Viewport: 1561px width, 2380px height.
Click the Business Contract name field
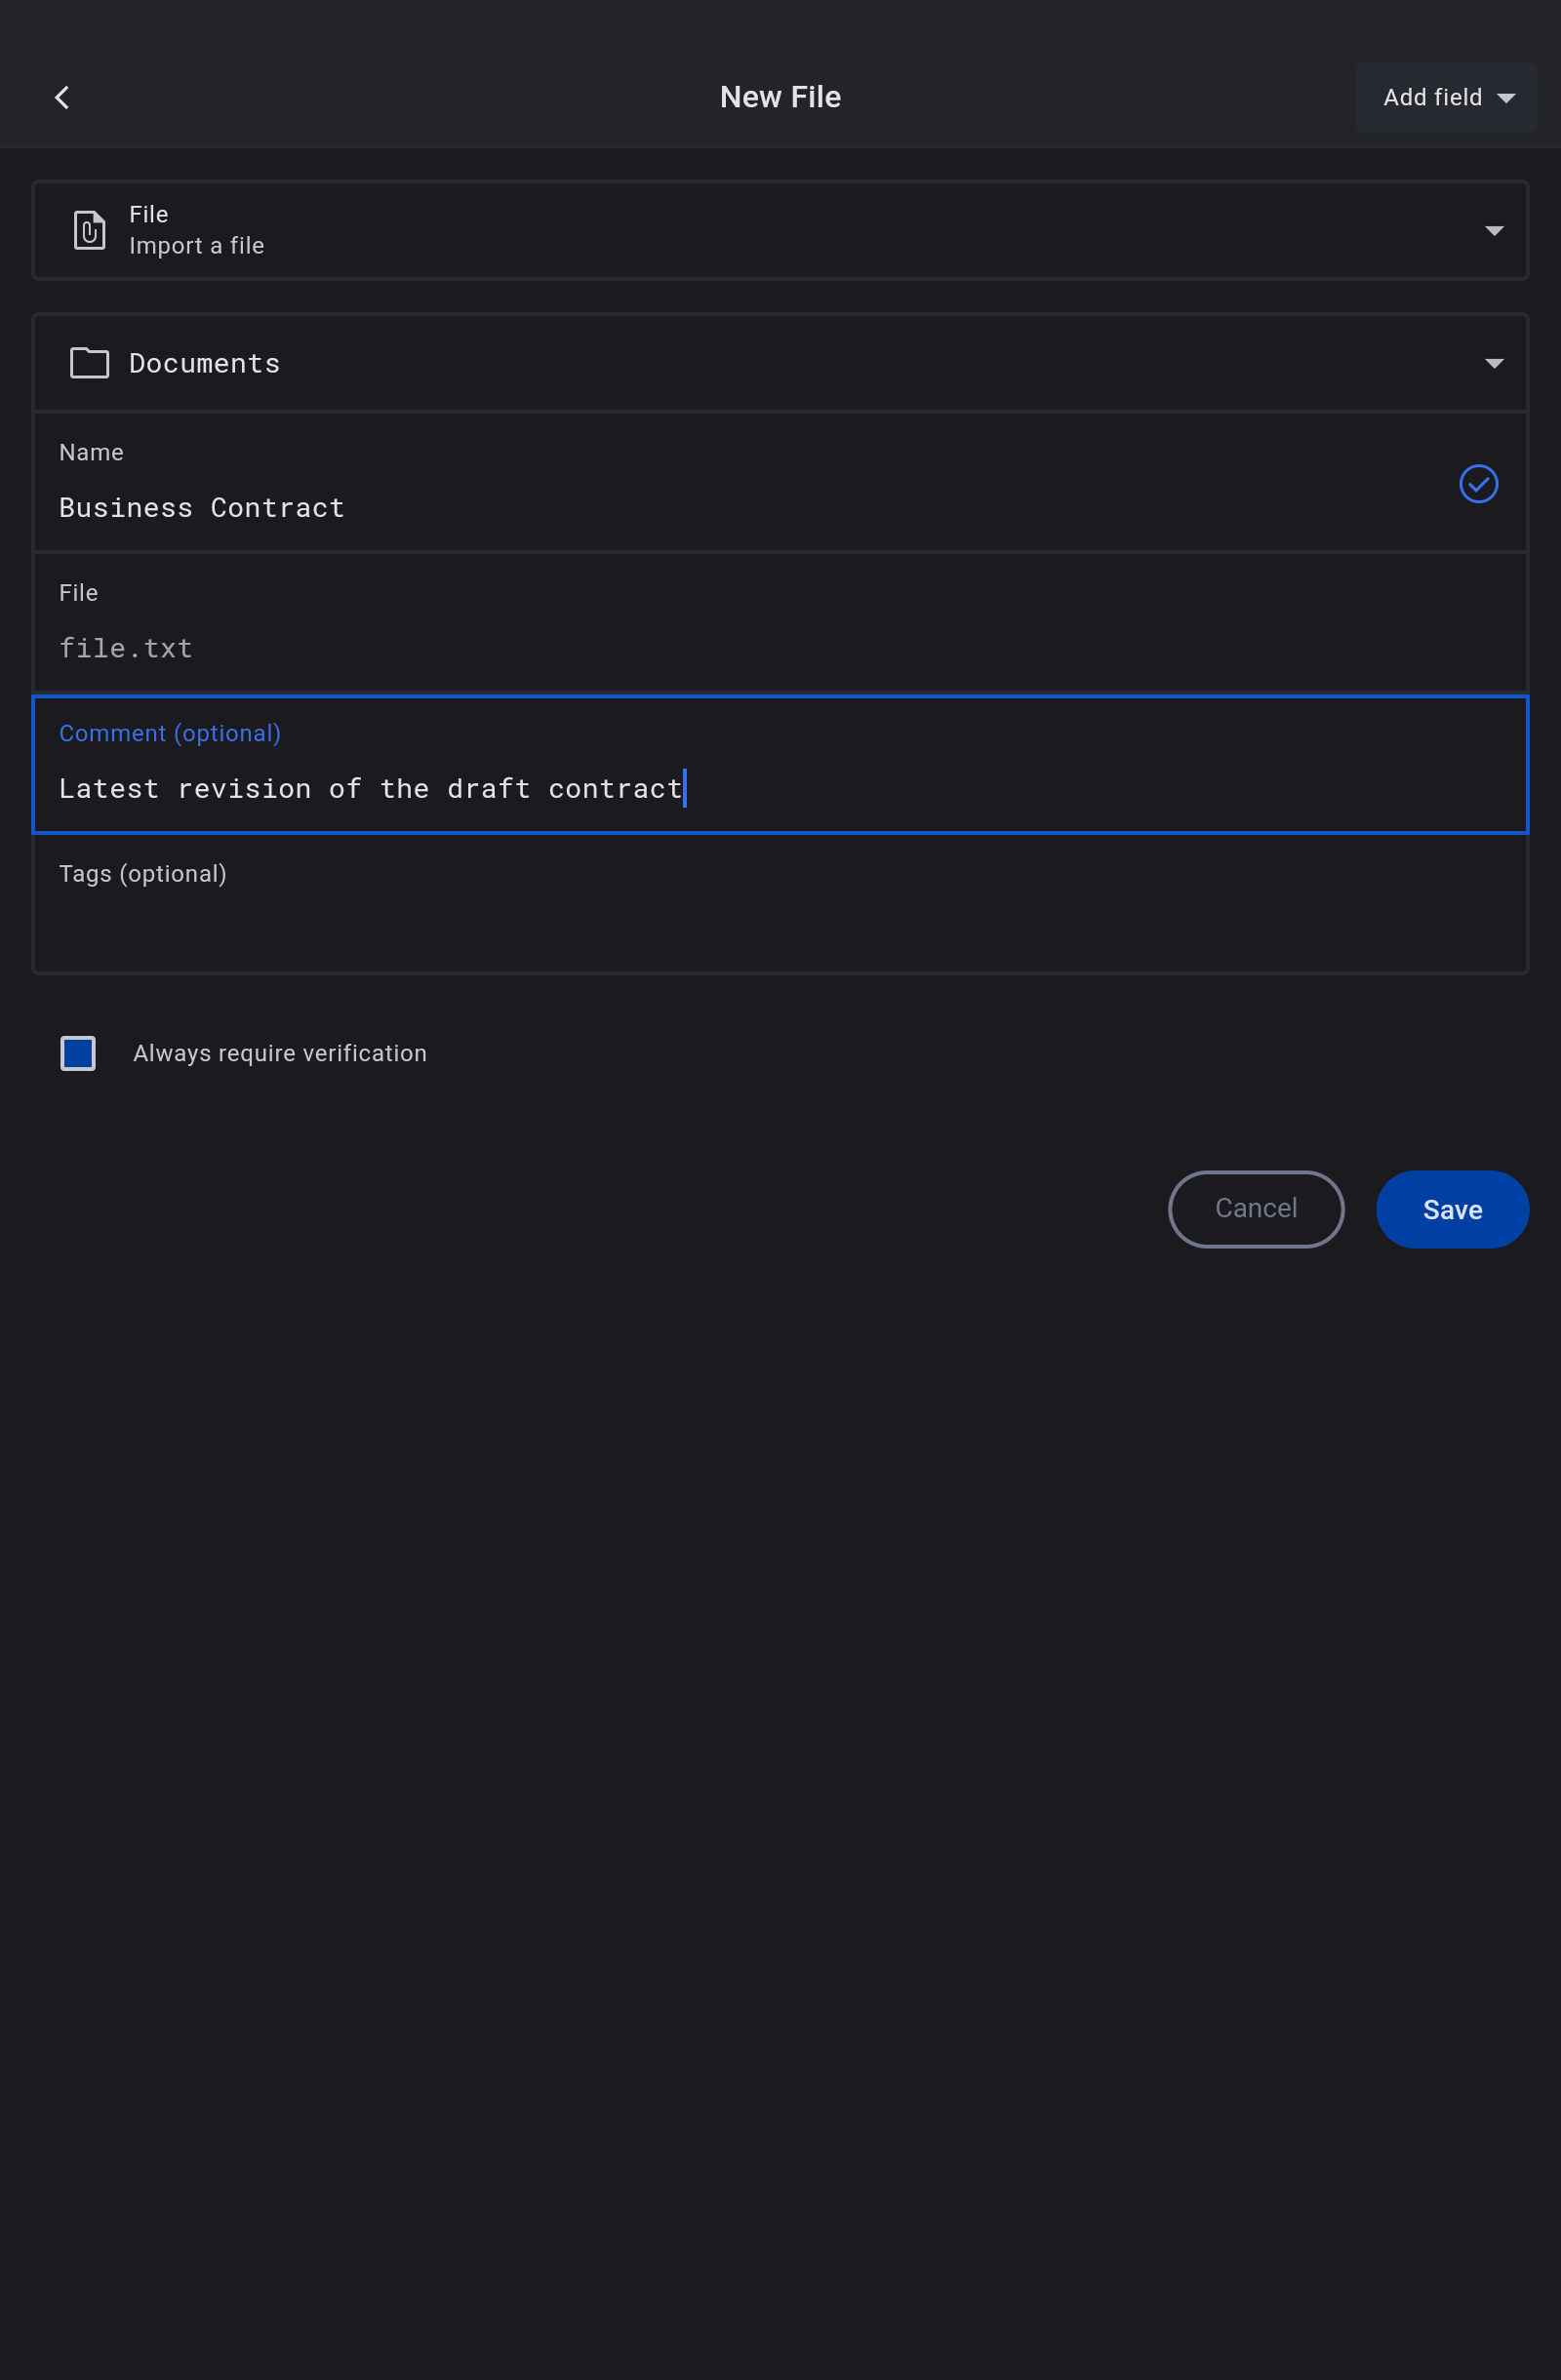click(202, 508)
